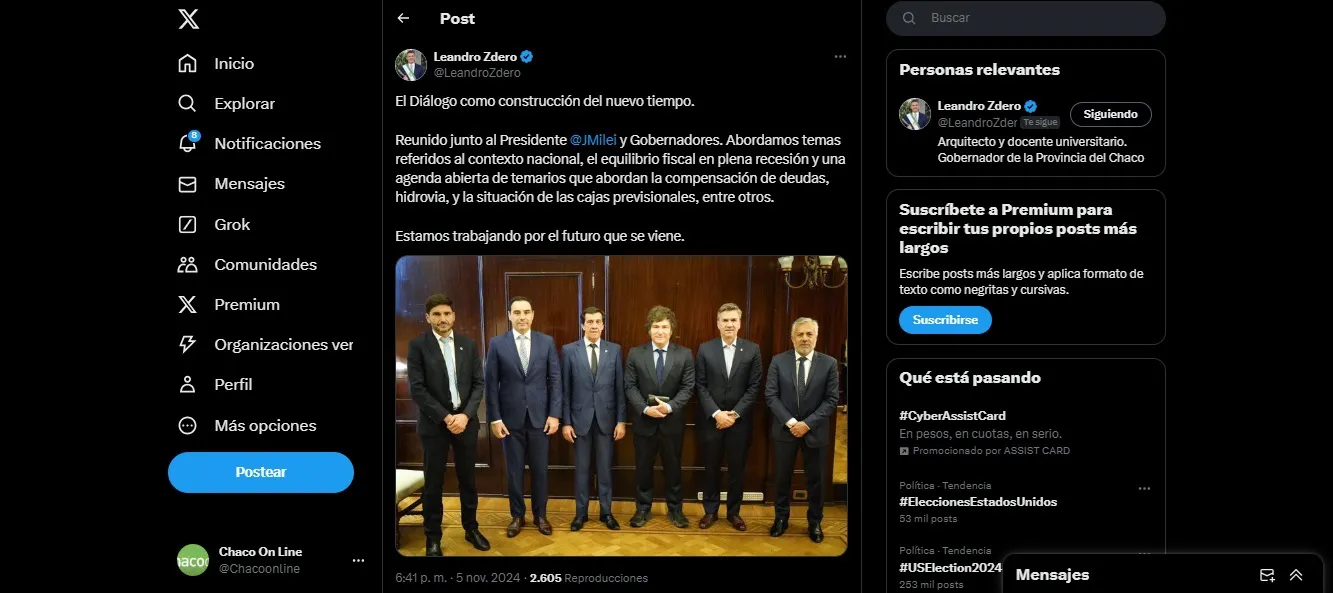Click into the Buscar search field
Screen dimensions: 1333x593
point(1040,18)
